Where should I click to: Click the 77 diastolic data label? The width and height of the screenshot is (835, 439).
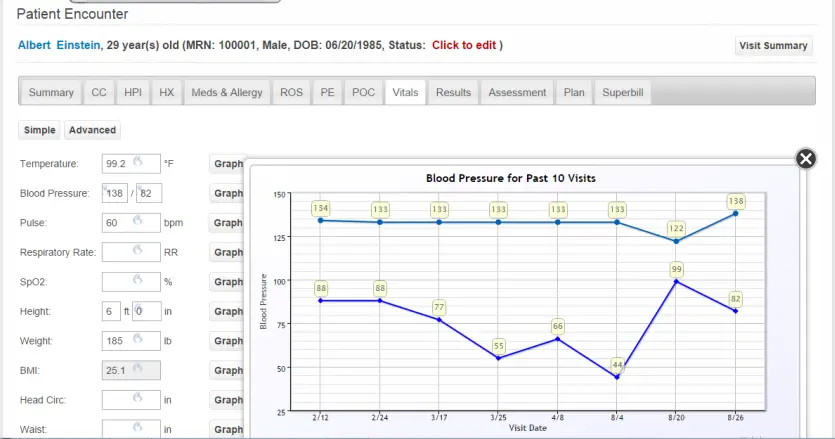click(439, 307)
